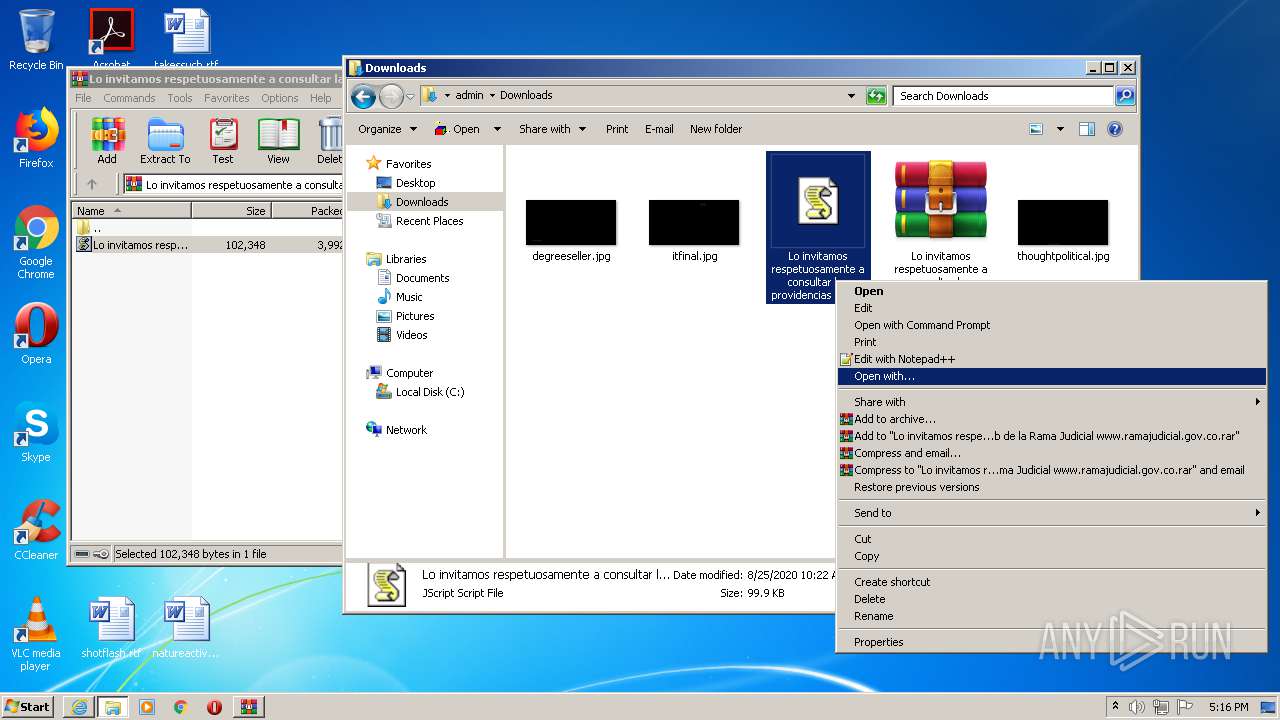Select file row in WinRAR list

pos(209,245)
